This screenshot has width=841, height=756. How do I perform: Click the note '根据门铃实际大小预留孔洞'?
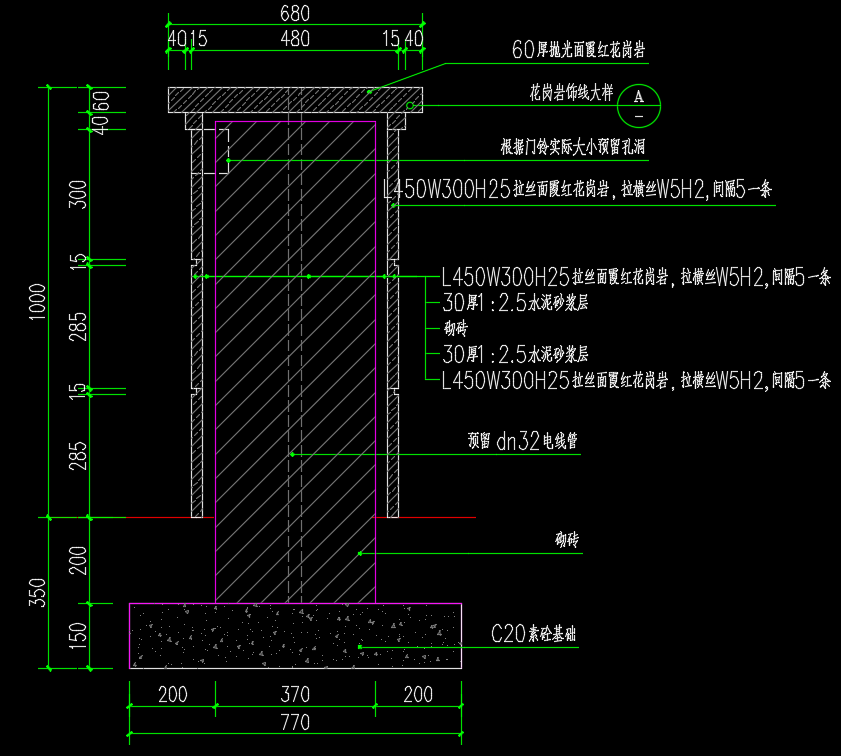pos(573,147)
